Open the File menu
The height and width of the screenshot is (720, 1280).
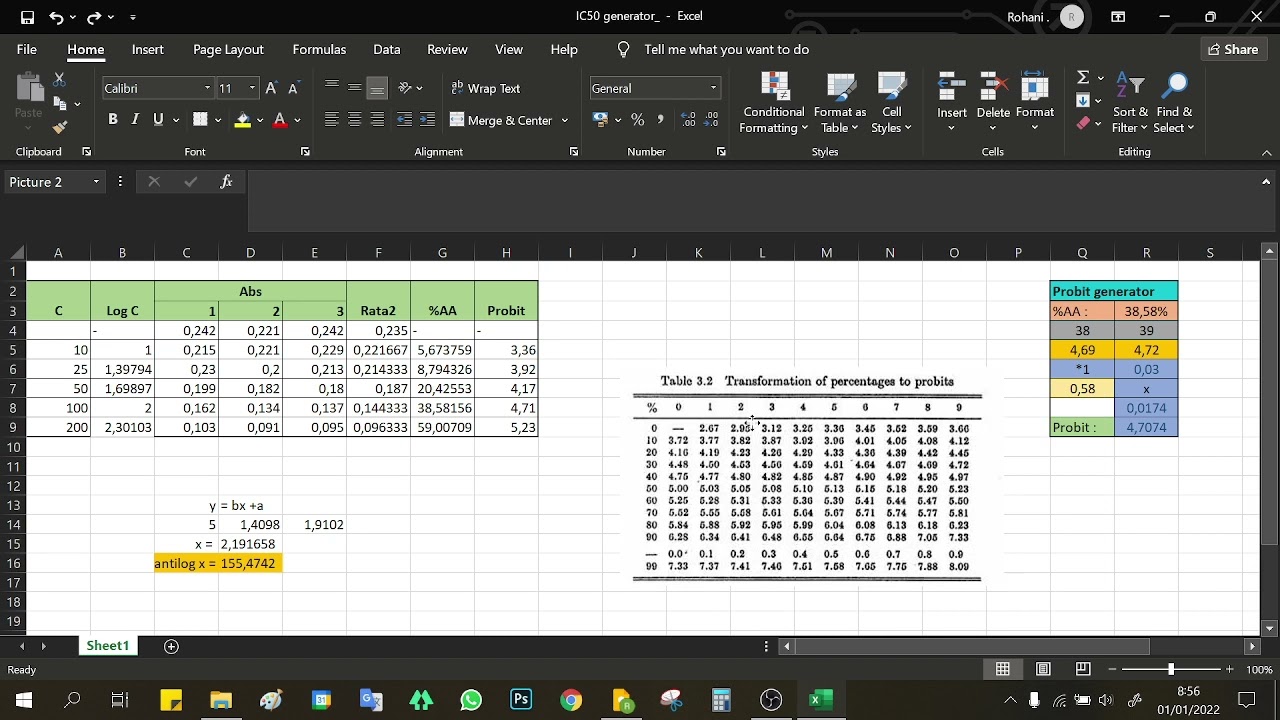pos(27,49)
